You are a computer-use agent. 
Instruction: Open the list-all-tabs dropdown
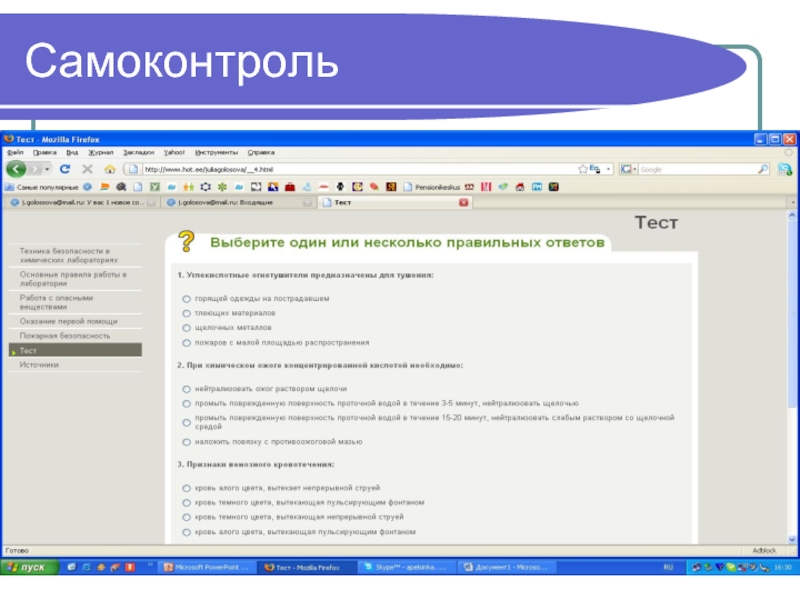(x=792, y=203)
